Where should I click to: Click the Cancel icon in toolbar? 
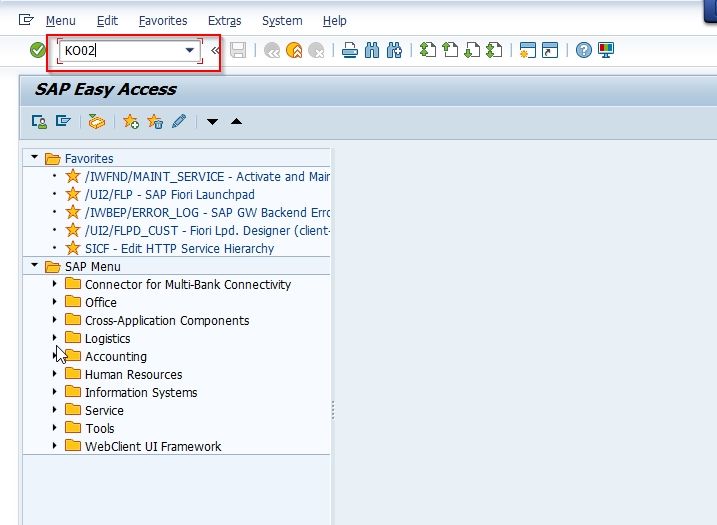coord(316,50)
